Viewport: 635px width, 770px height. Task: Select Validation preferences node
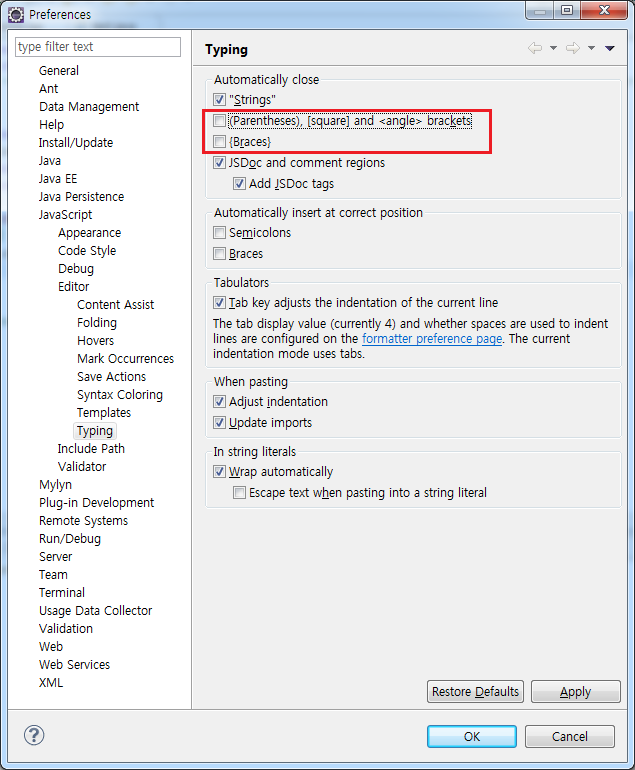click(x=66, y=629)
